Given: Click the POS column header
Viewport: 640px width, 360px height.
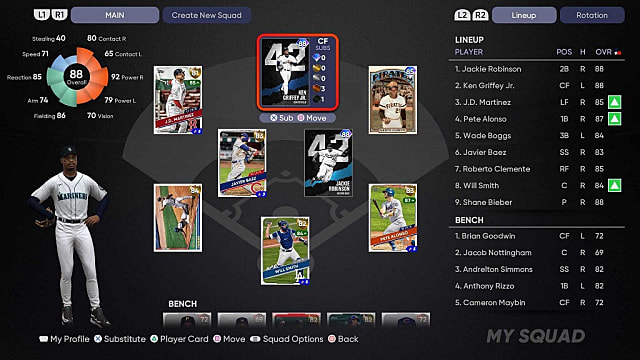Looking at the screenshot, I should click(564, 52).
